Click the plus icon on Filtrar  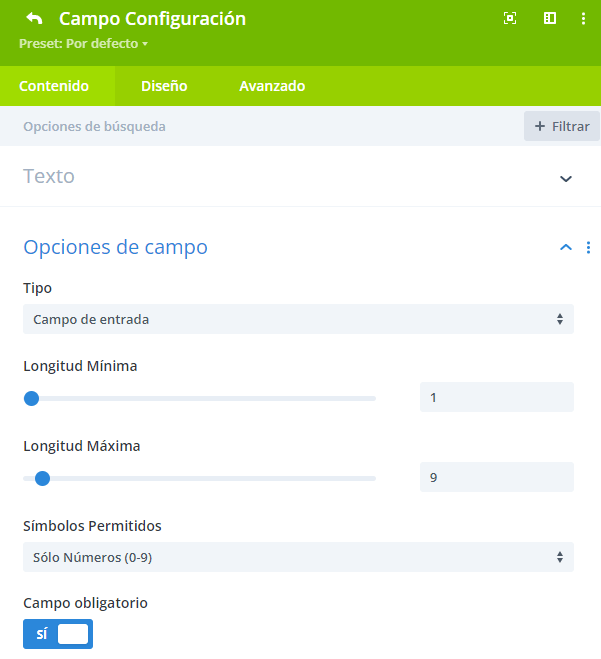click(540, 126)
